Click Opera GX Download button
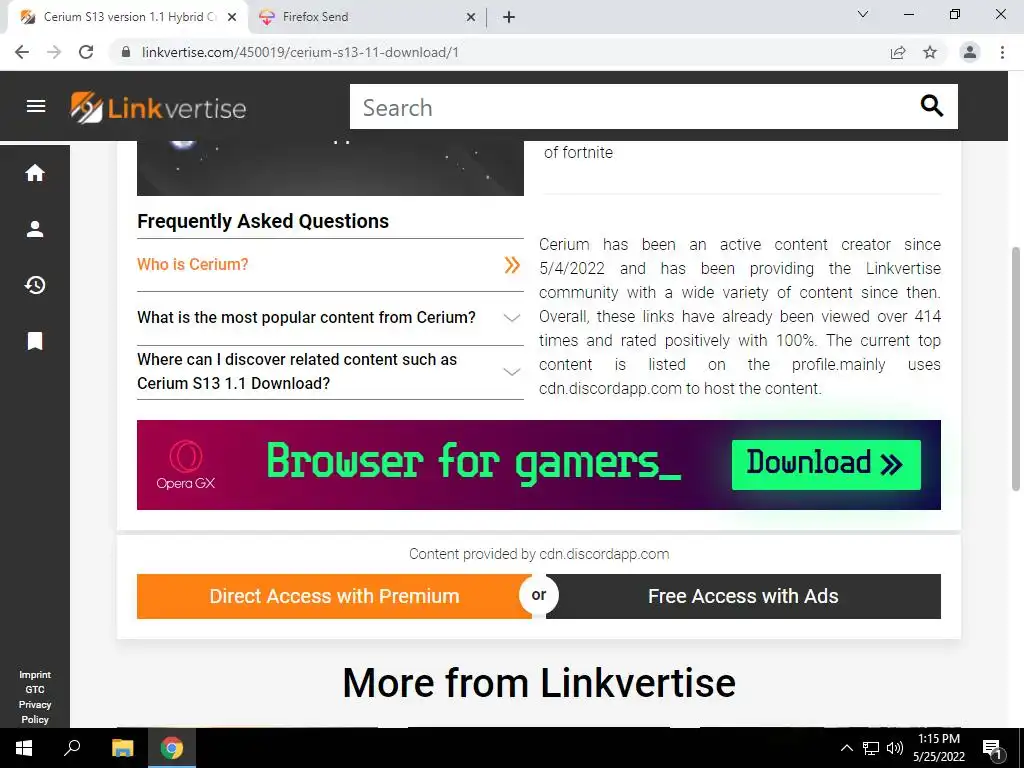The image size is (1024, 768). [x=826, y=464]
